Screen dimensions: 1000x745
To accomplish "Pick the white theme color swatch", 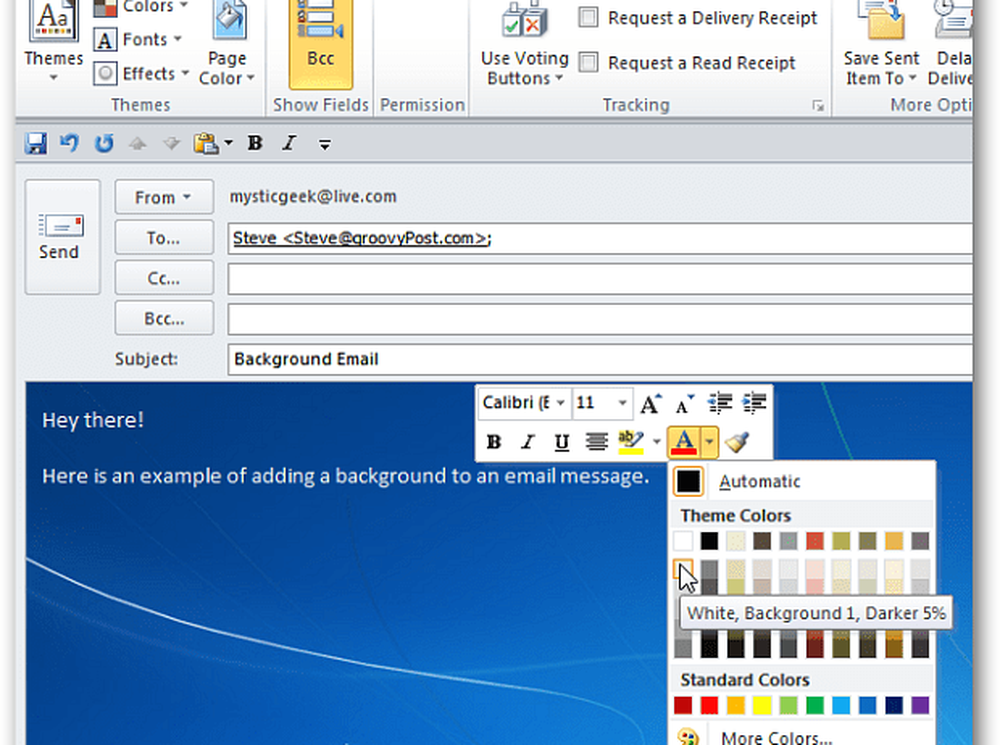I will tap(683, 542).
